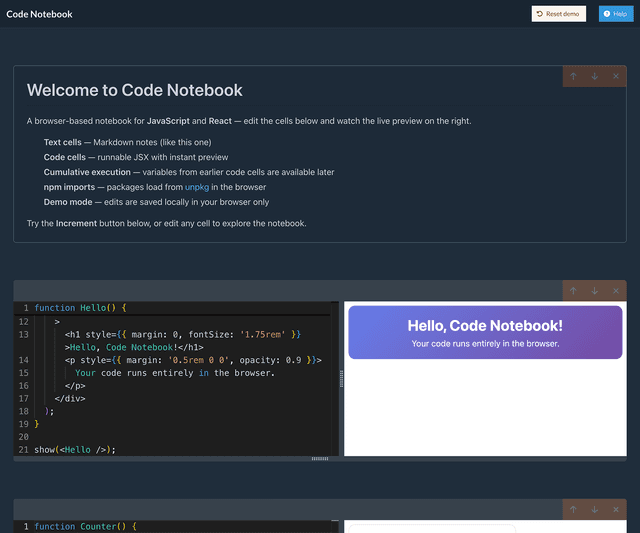This screenshot has height=533, width=640.
Task: Move the Welcome text cell down
Action: tap(594, 76)
